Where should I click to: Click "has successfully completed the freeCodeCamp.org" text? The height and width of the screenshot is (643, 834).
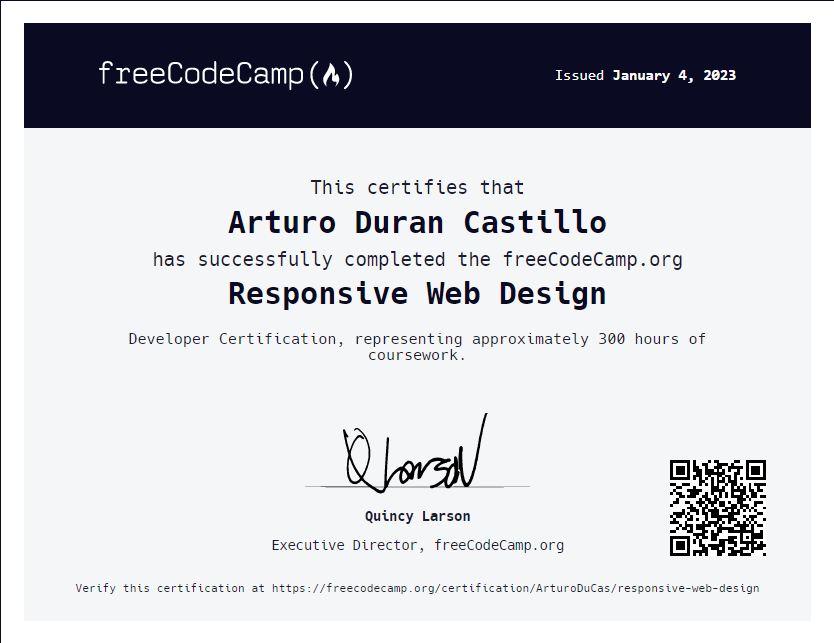click(418, 260)
